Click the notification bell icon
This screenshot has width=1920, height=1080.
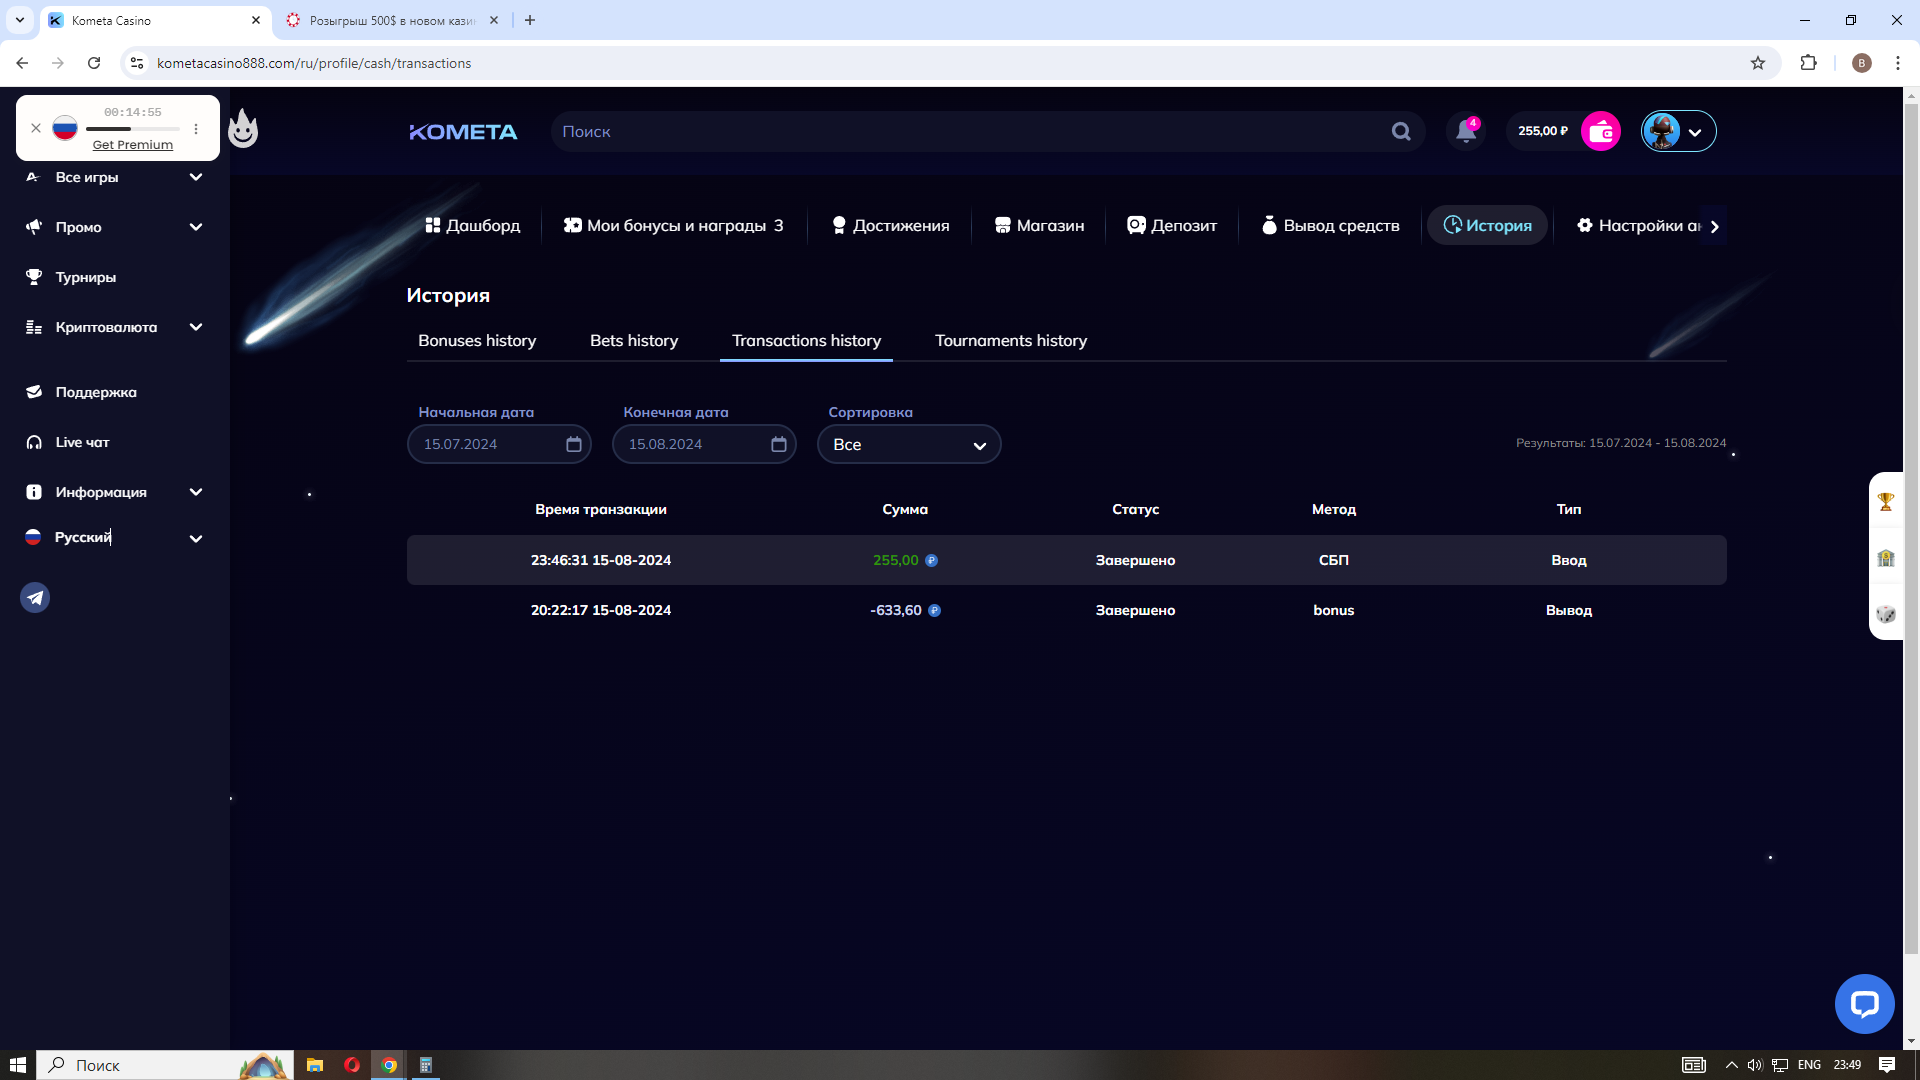click(x=1465, y=131)
